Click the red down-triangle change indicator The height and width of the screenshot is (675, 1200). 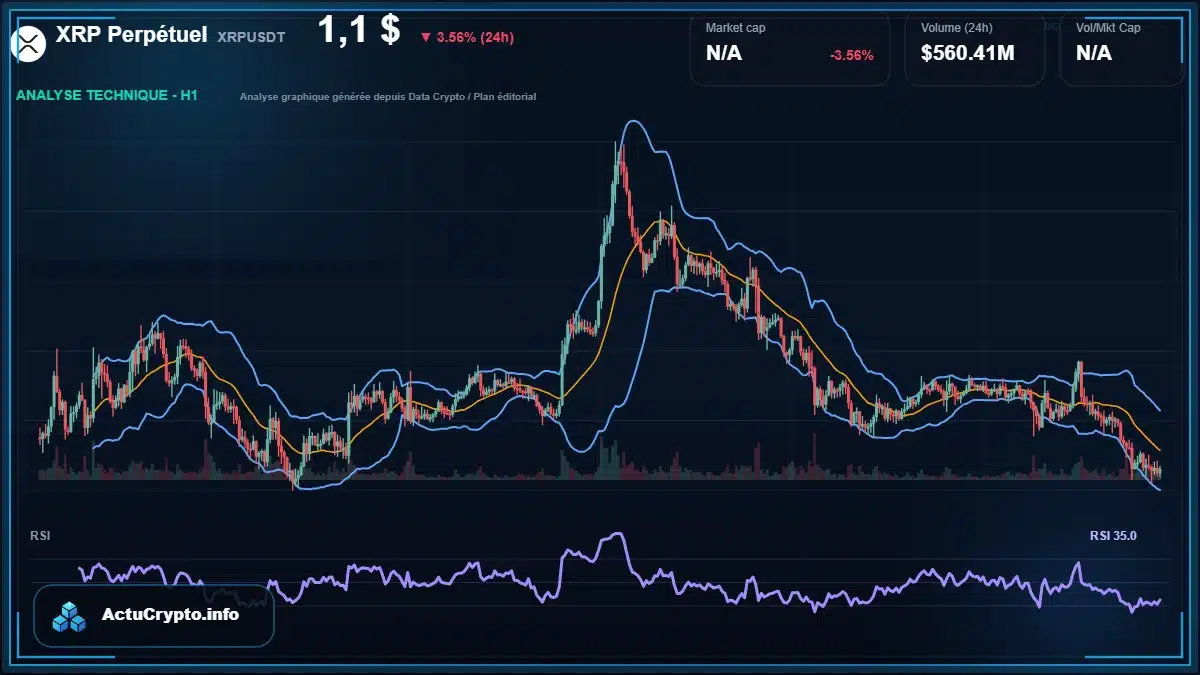click(426, 38)
